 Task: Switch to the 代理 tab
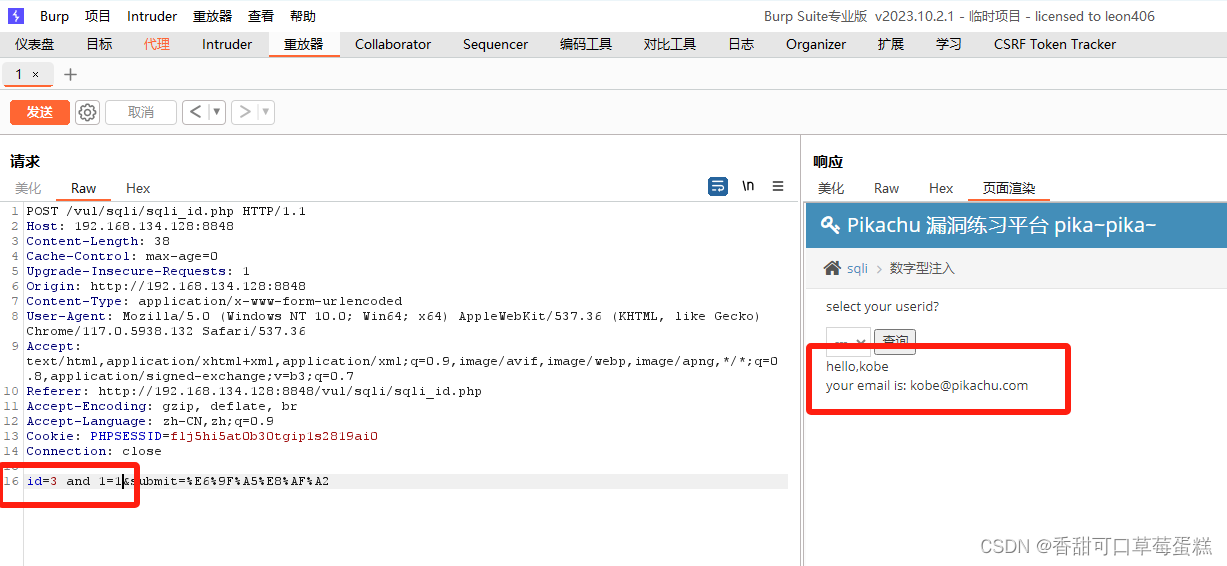click(x=157, y=44)
